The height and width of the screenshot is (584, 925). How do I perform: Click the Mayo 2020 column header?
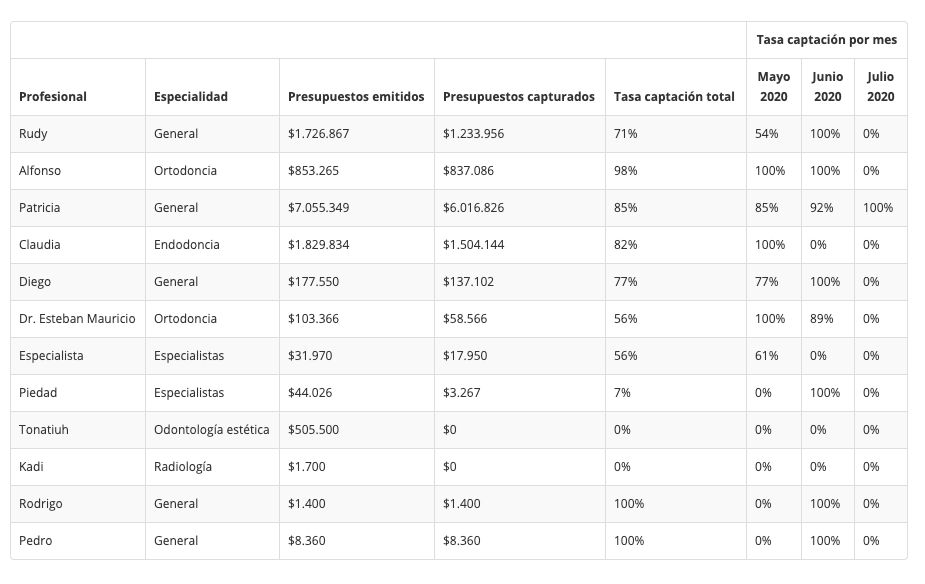[x=773, y=87]
